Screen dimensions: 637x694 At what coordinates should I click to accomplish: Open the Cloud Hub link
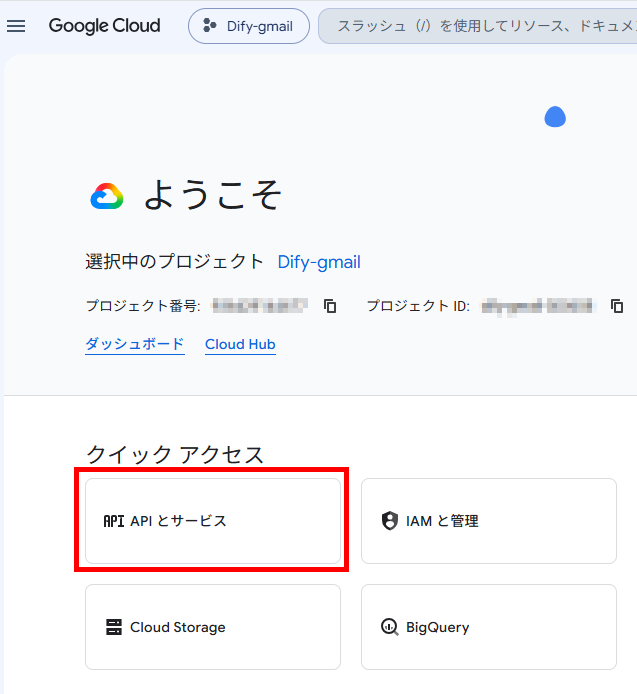(x=240, y=344)
